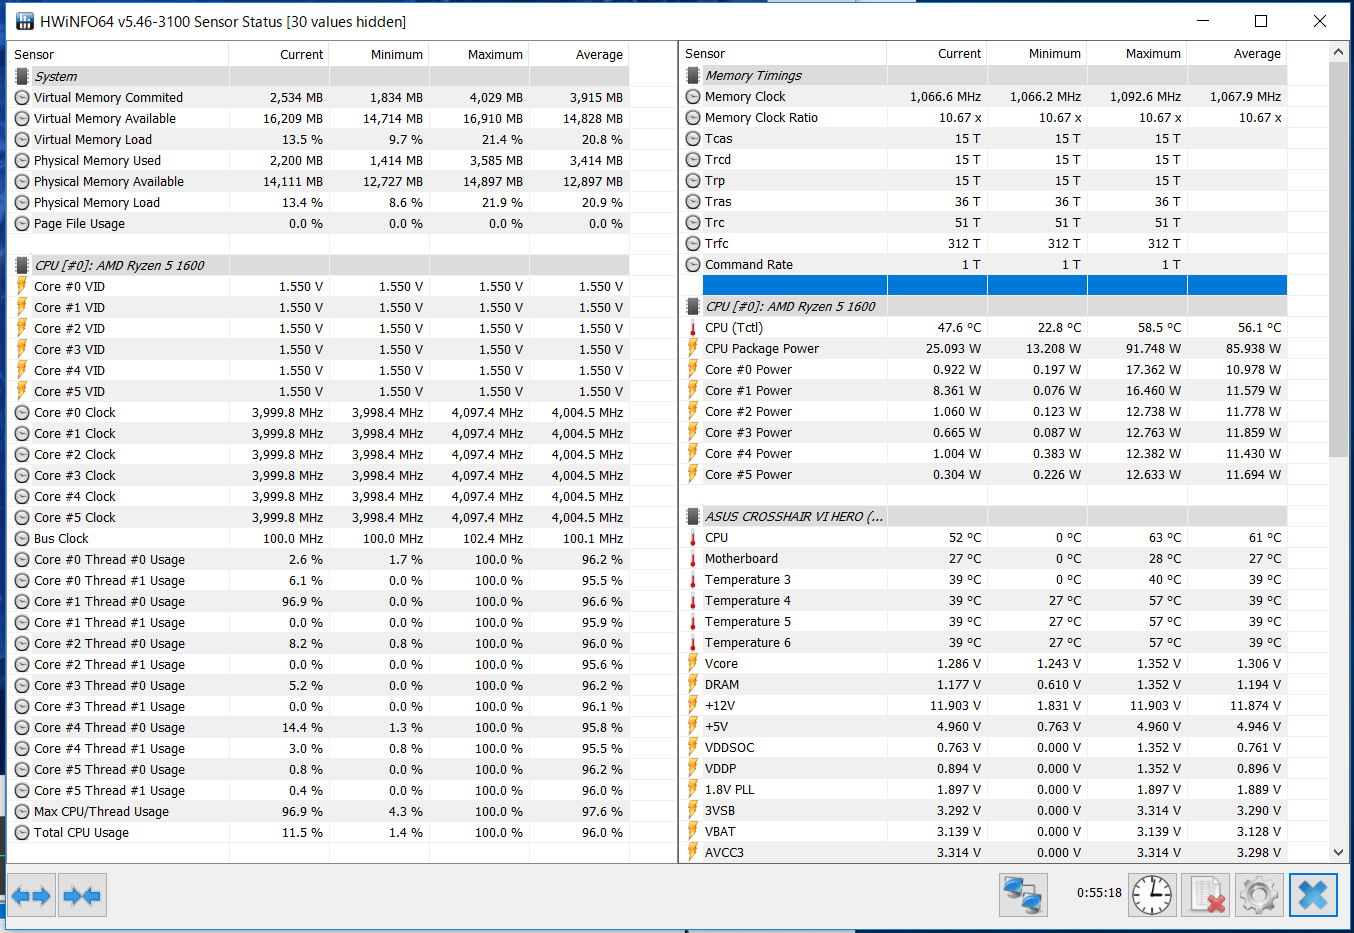Click the lightning icon beside Vcore
Viewport: 1354px width, 933px height.
692,663
